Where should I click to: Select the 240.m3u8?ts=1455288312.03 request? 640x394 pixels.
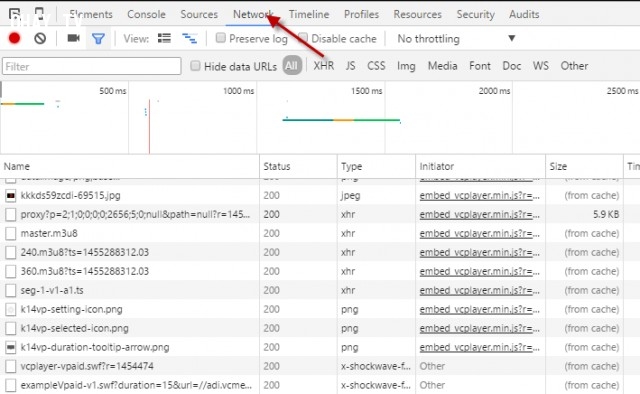(84, 253)
